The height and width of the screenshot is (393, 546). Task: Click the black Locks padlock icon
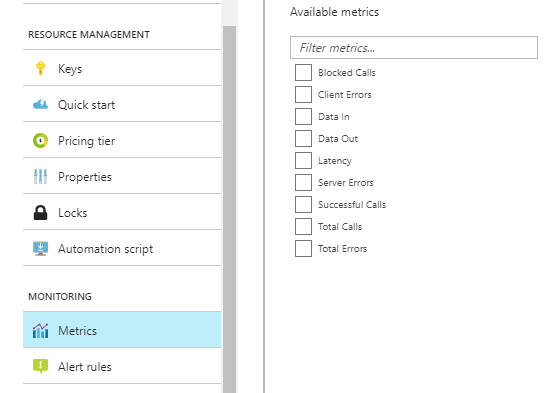[40, 212]
